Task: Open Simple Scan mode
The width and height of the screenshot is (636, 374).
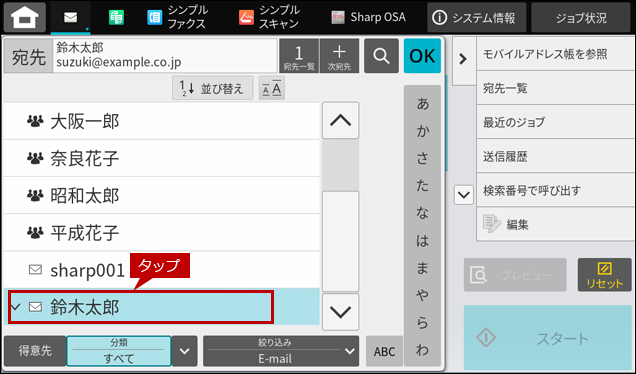Action: 269,17
